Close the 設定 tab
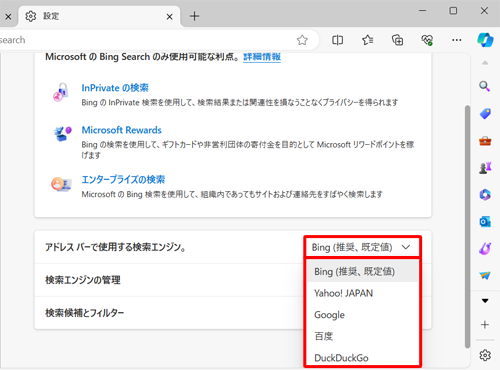This screenshot has height=370, width=500. point(170,17)
